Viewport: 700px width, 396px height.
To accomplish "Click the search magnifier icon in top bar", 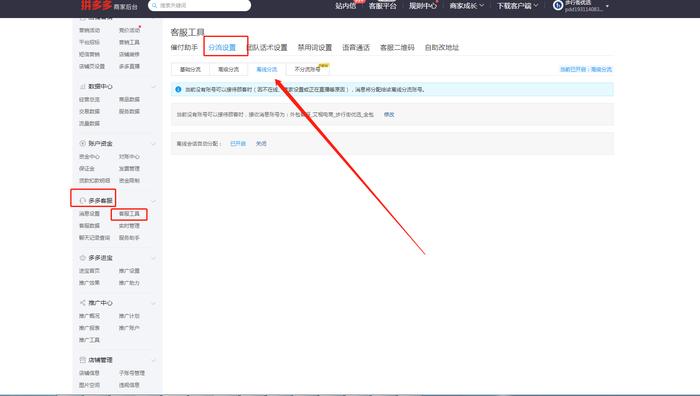I will pos(154,5).
